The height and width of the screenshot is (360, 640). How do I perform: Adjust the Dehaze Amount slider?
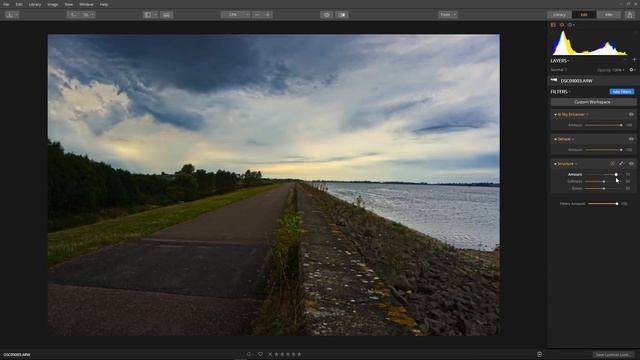pos(603,150)
